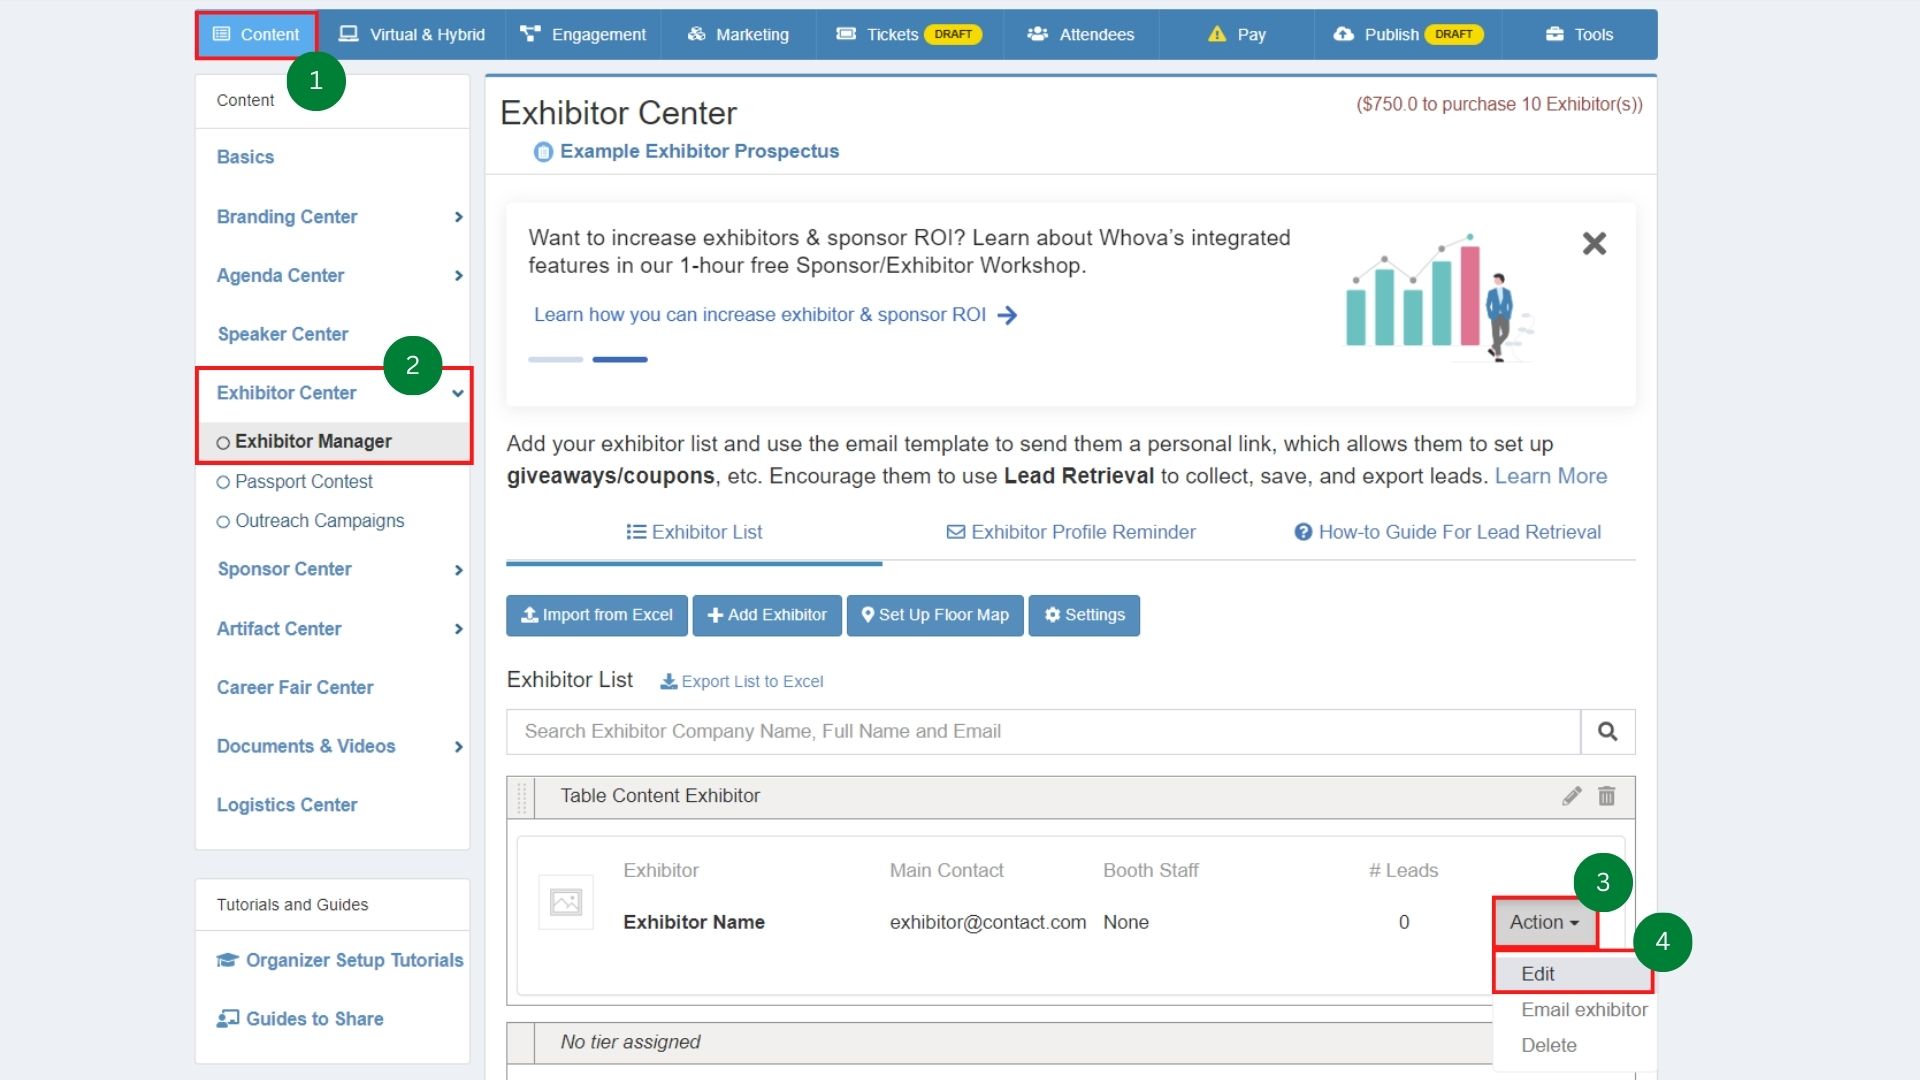Click the Export List to Excel download icon

(669, 681)
